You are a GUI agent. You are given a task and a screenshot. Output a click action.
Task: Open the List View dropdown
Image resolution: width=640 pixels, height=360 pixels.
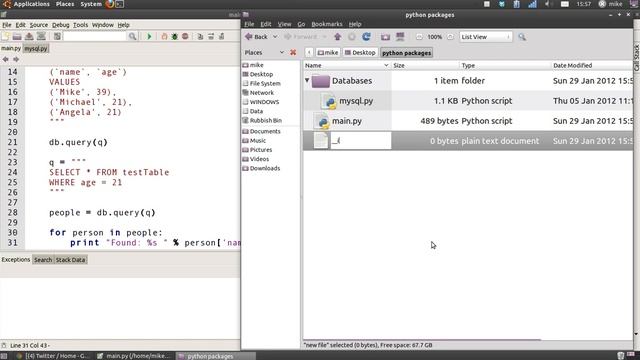point(486,37)
